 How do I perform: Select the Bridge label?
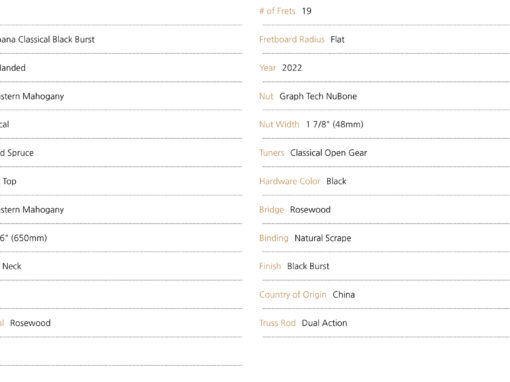[x=271, y=210]
